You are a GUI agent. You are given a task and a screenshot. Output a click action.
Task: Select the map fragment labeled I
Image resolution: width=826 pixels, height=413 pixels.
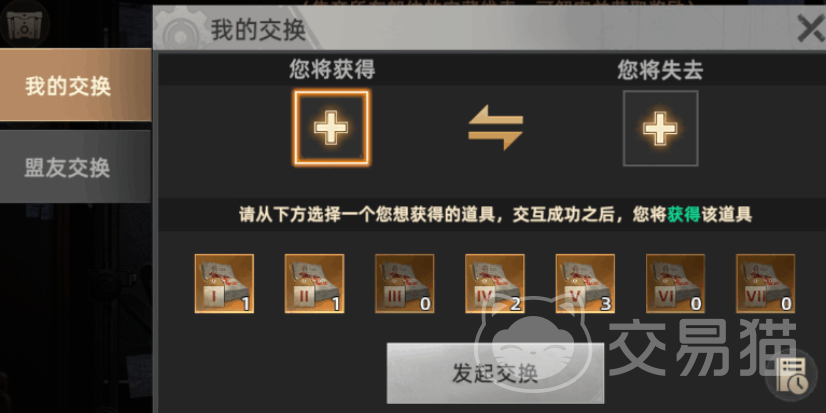point(224,283)
